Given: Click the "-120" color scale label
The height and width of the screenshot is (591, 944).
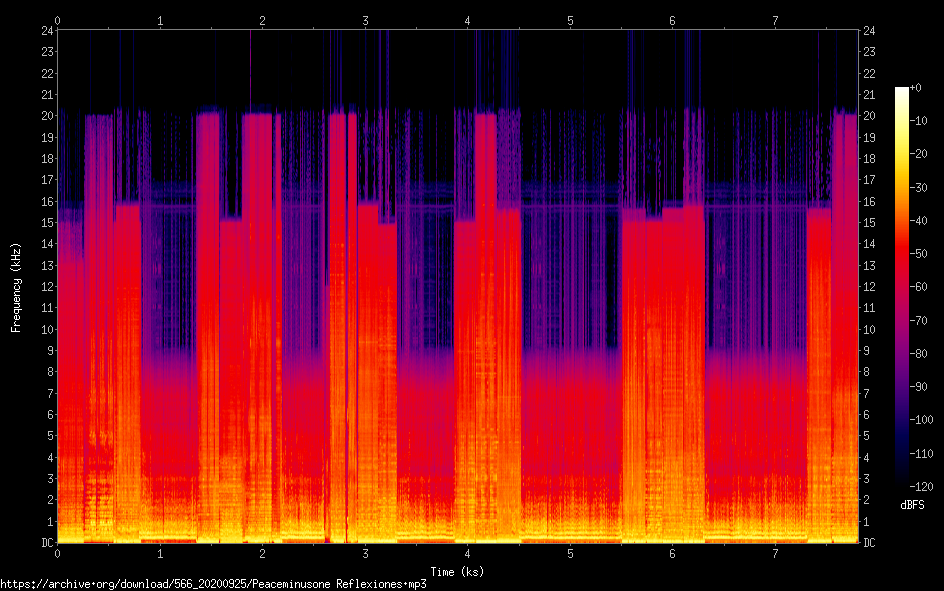Looking at the screenshot, I should pos(921,487).
